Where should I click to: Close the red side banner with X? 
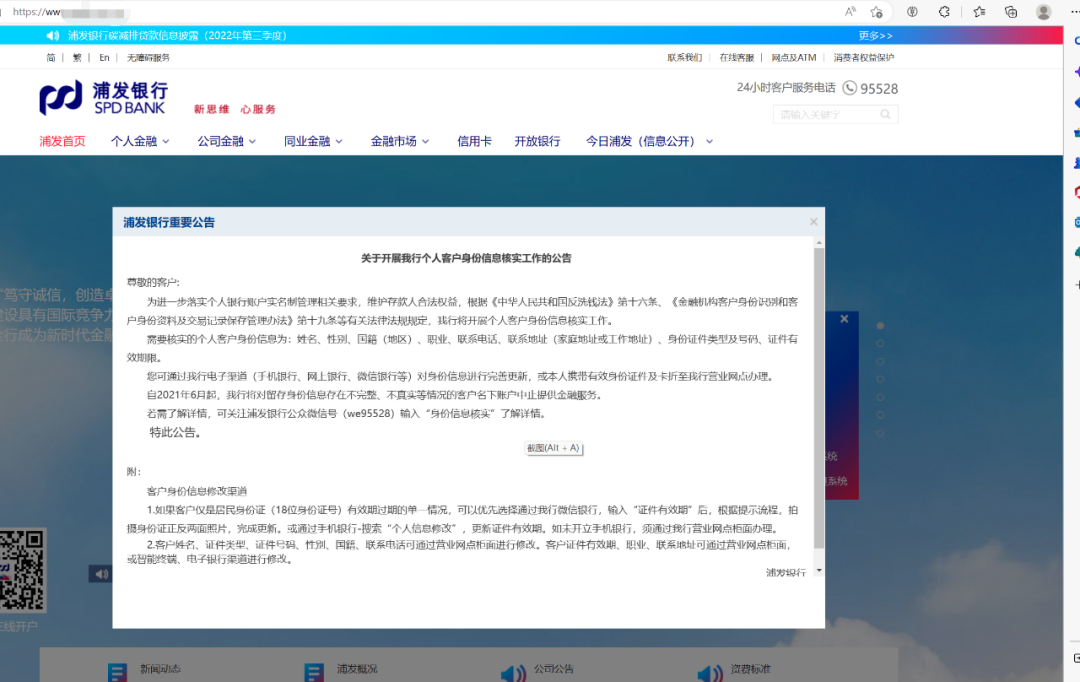pyautogui.click(x=844, y=319)
